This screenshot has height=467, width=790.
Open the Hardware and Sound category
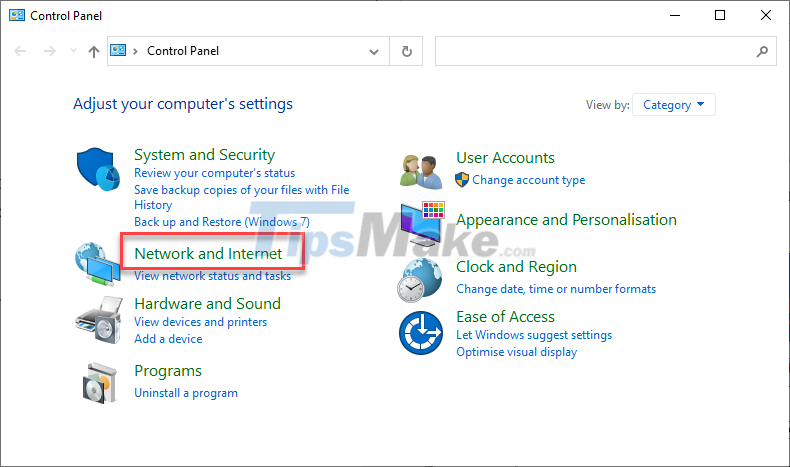point(208,304)
